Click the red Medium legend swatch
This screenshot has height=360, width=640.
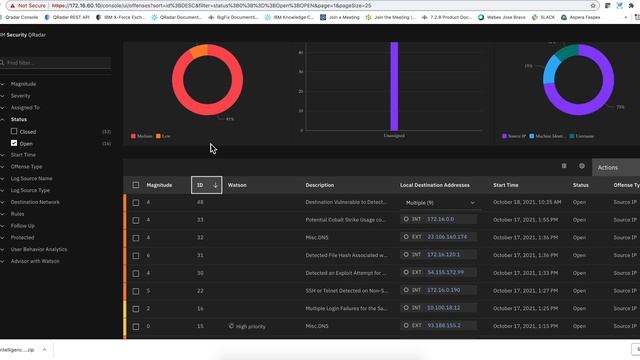click(133, 136)
